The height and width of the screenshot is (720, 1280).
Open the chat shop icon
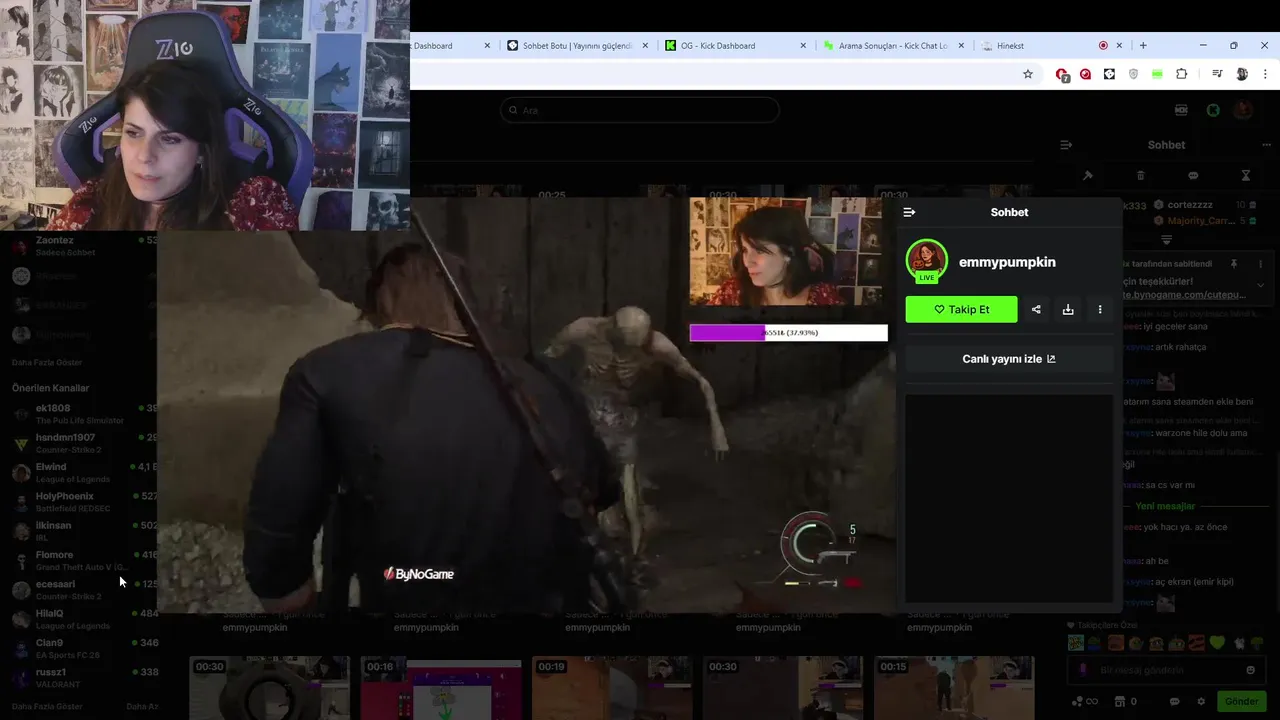(x=1120, y=701)
